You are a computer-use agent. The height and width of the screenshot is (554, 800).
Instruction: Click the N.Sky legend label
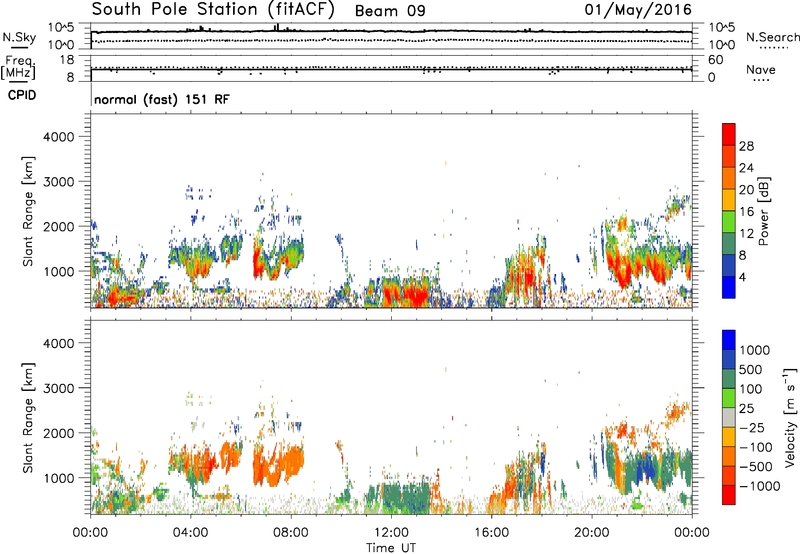tap(19, 38)
